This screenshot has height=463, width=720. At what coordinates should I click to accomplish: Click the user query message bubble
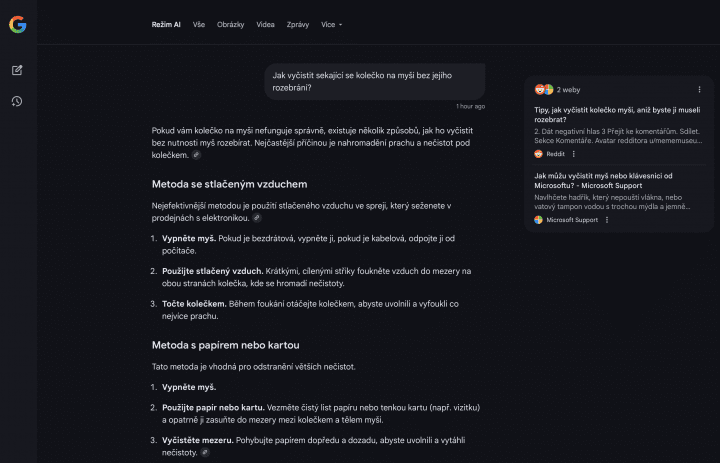(x=375, y=80)
